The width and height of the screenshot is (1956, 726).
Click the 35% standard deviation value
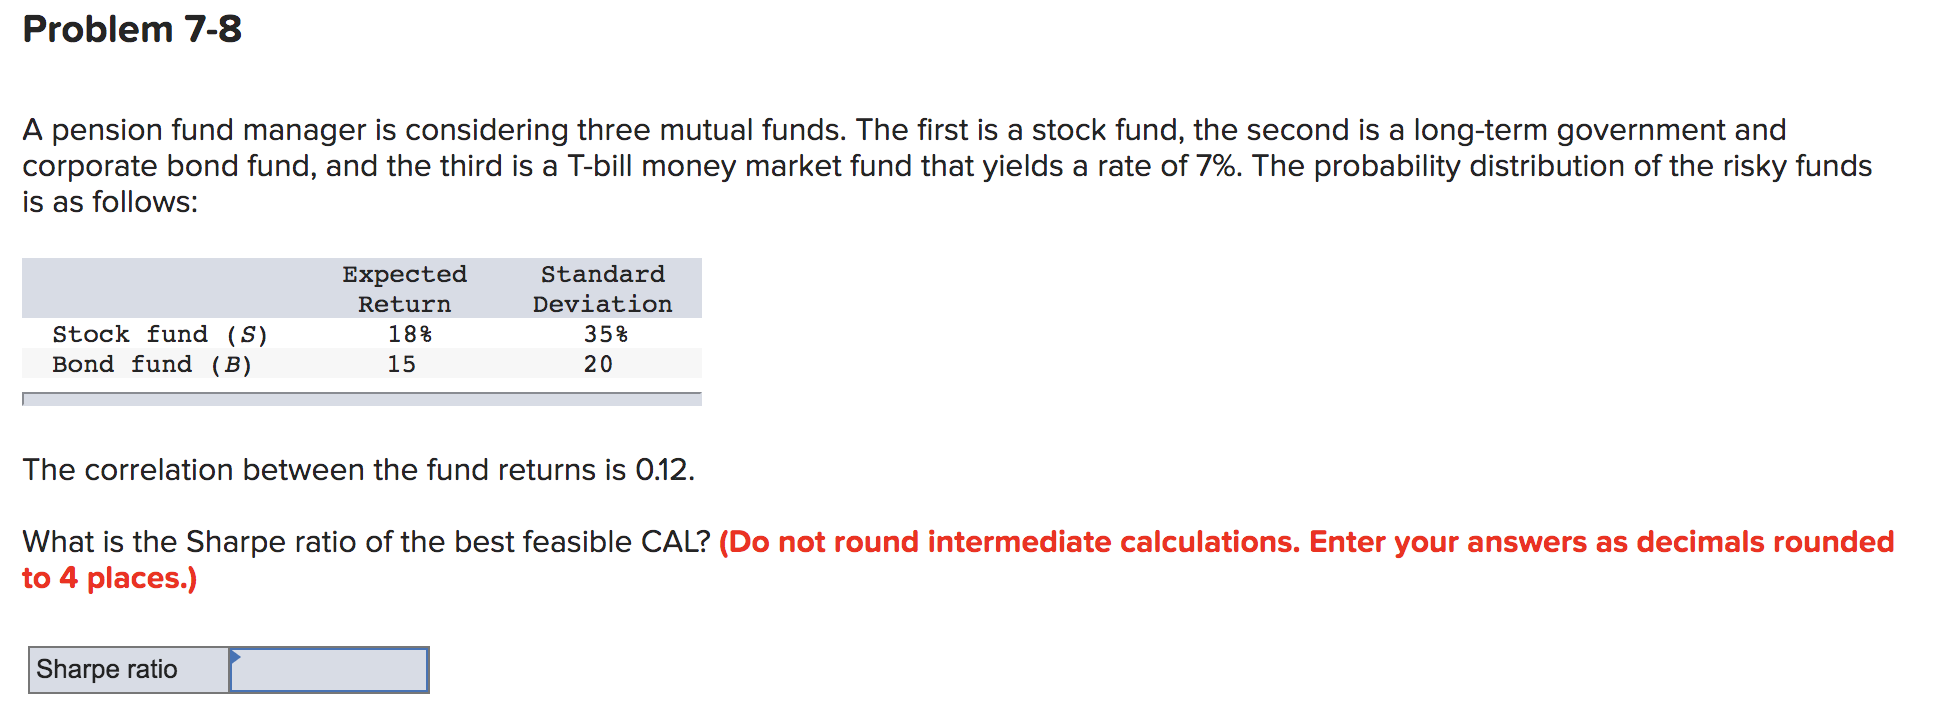[606, 334]
